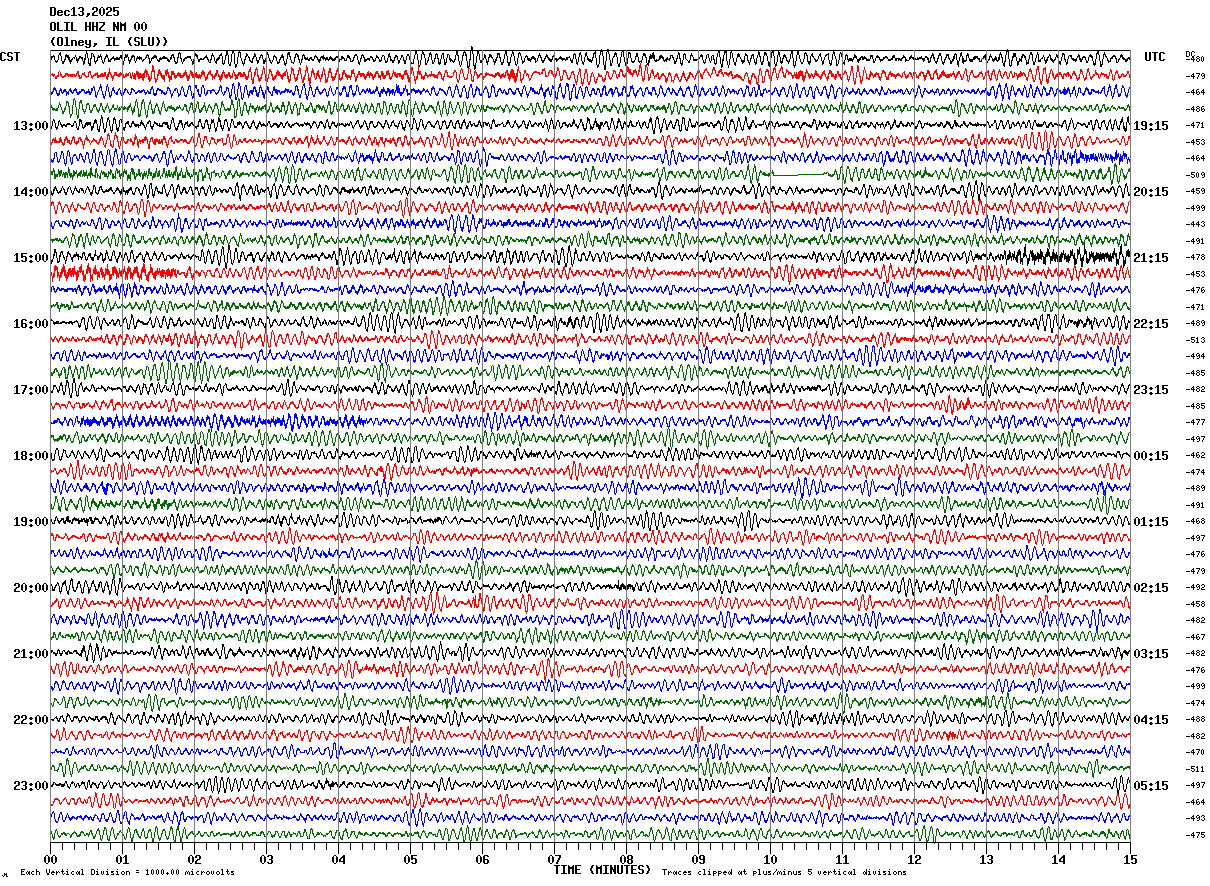
Task: Click the UTC time label "02:15"
Action: tap(1151, 588)
